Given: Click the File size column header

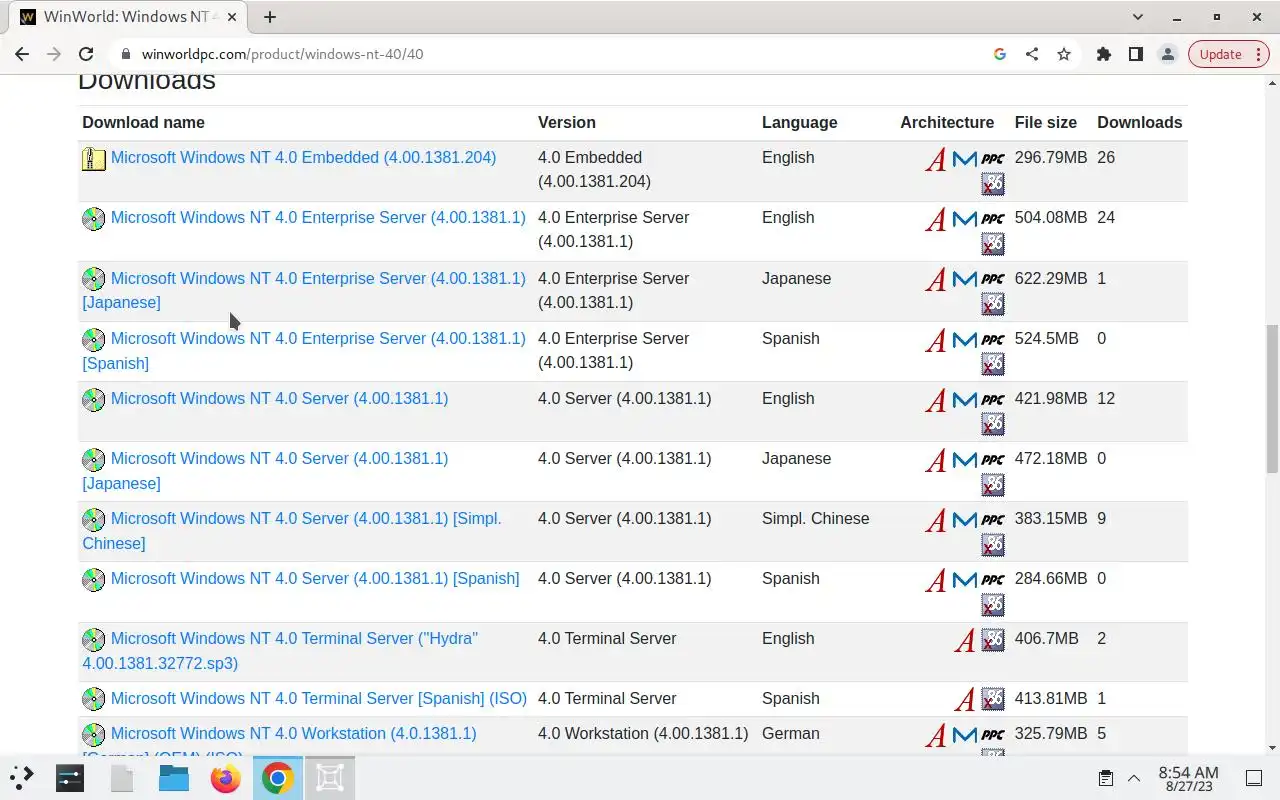Looking at the screenshot, I should point(1046,122).
